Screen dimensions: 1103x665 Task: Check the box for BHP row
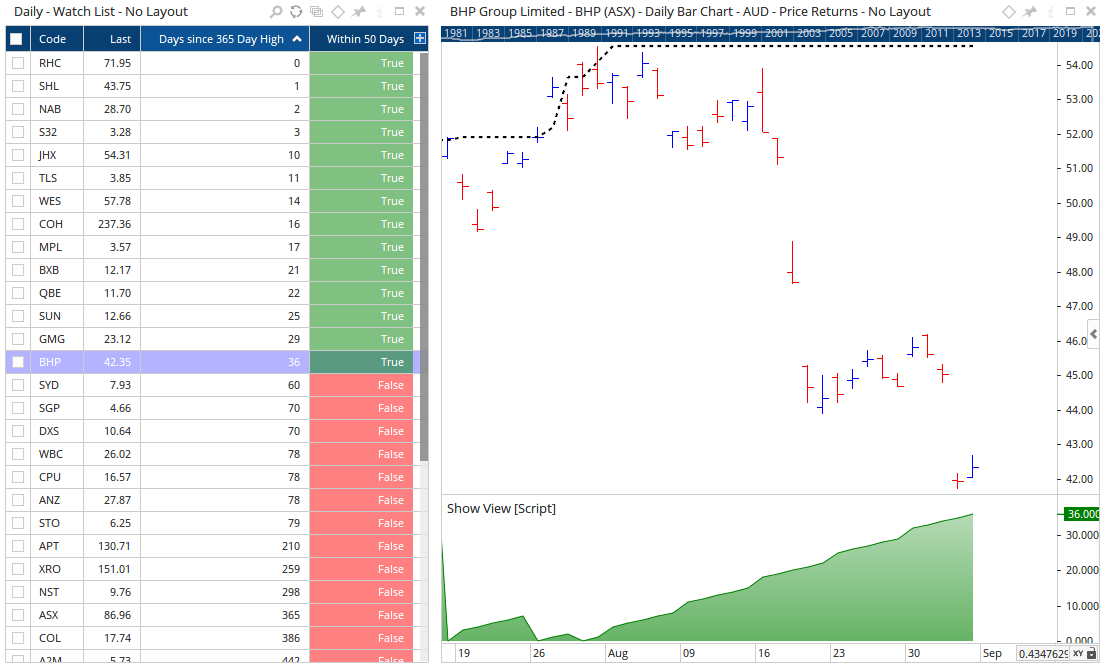tap(18, 362)
